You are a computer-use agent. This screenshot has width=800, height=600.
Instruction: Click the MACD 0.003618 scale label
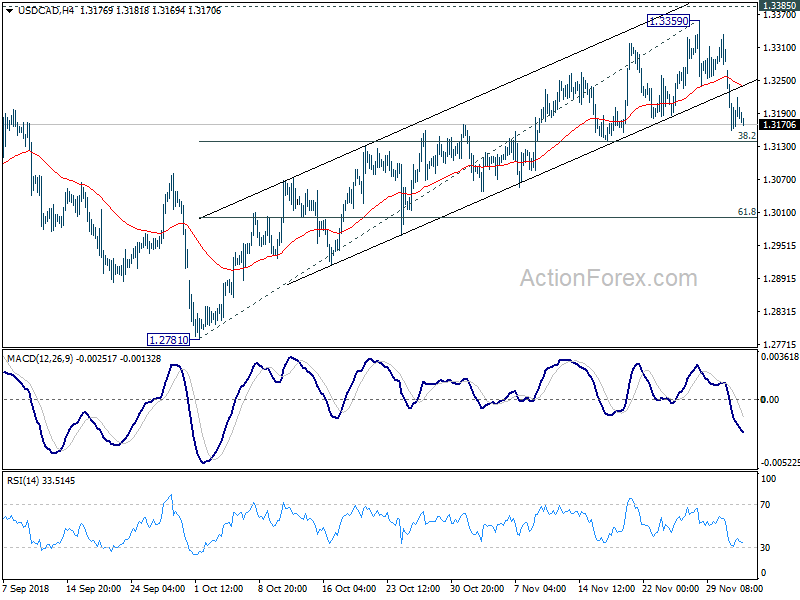point(780,357)
